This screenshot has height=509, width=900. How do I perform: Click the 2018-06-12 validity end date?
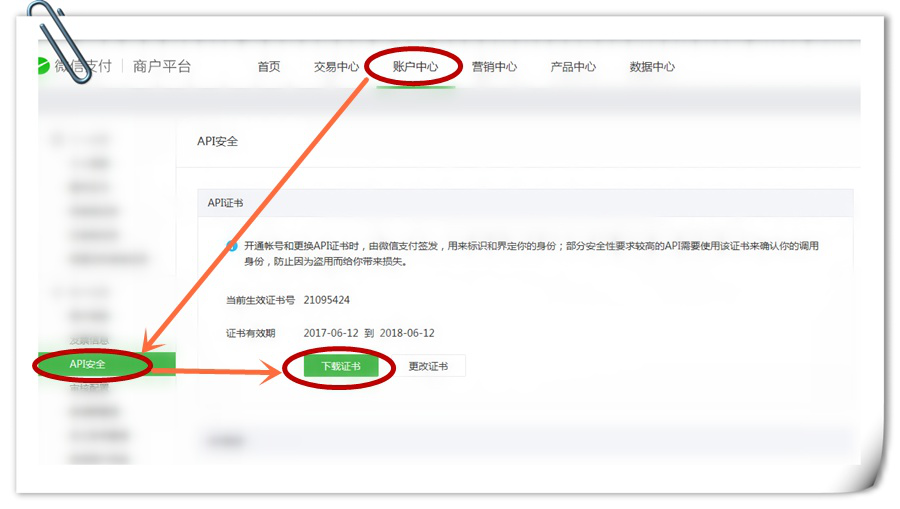(407, 333)
